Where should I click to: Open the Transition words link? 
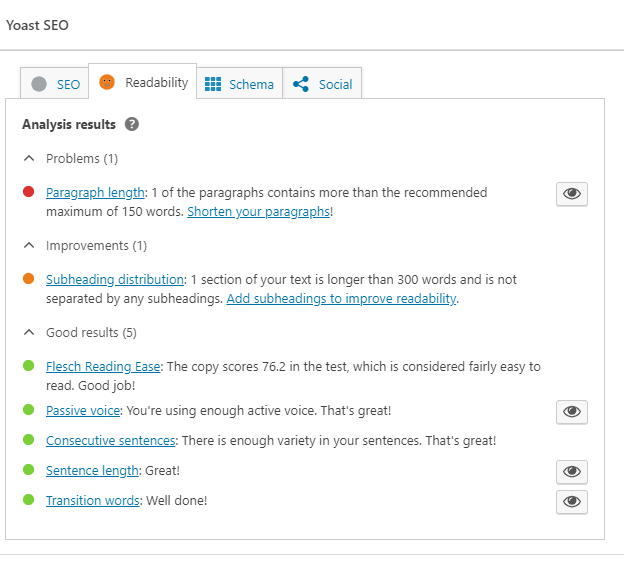[93, 500]
